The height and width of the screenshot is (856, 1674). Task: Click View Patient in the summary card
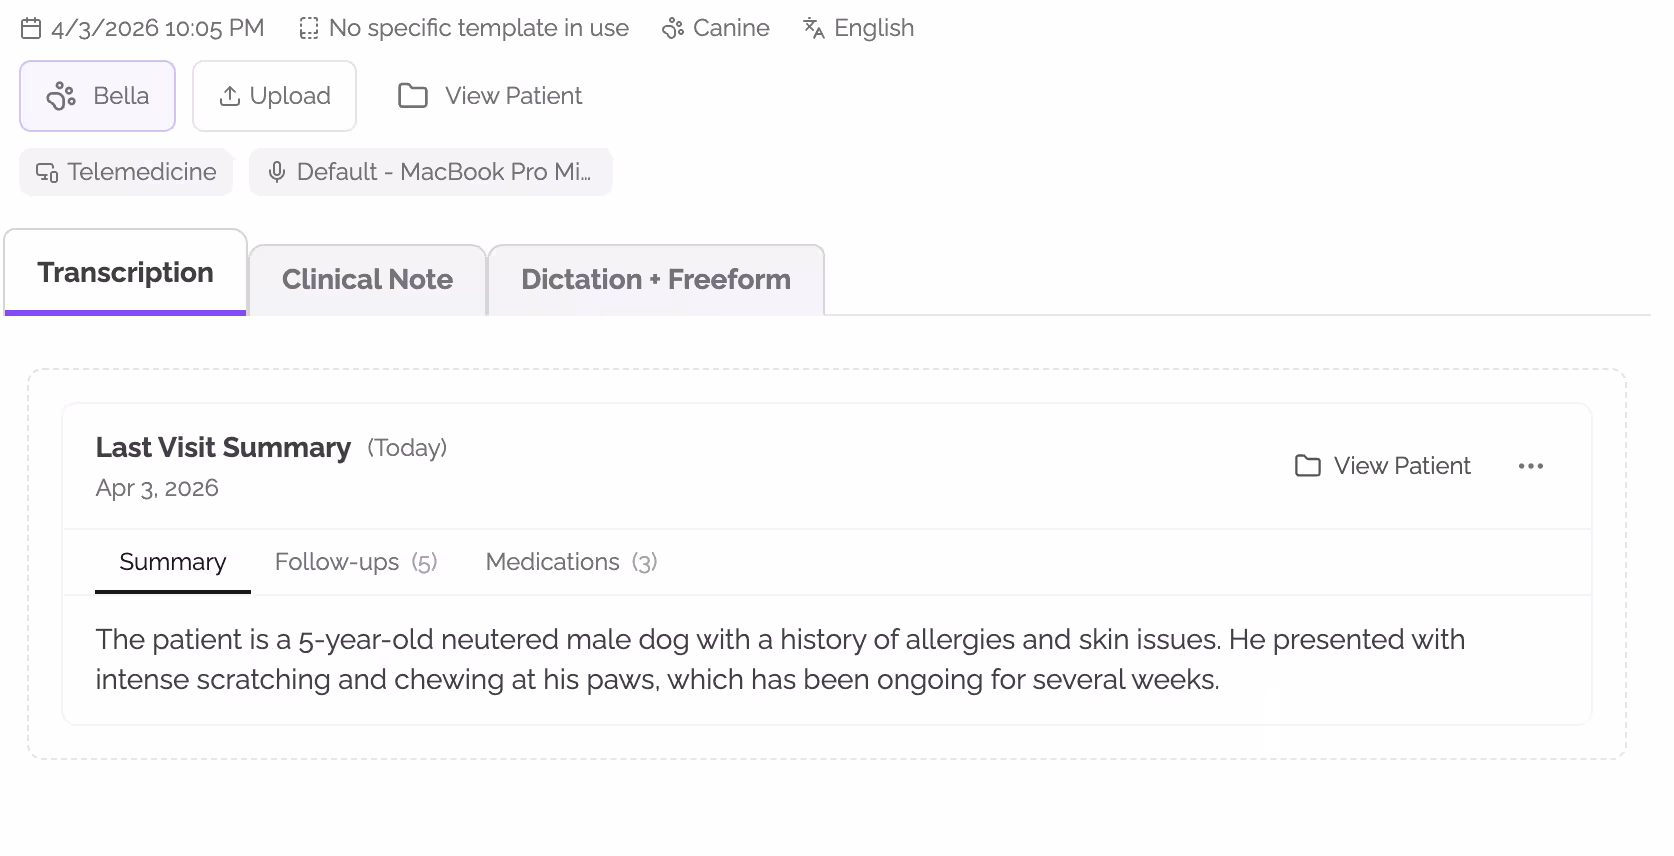1383,466
